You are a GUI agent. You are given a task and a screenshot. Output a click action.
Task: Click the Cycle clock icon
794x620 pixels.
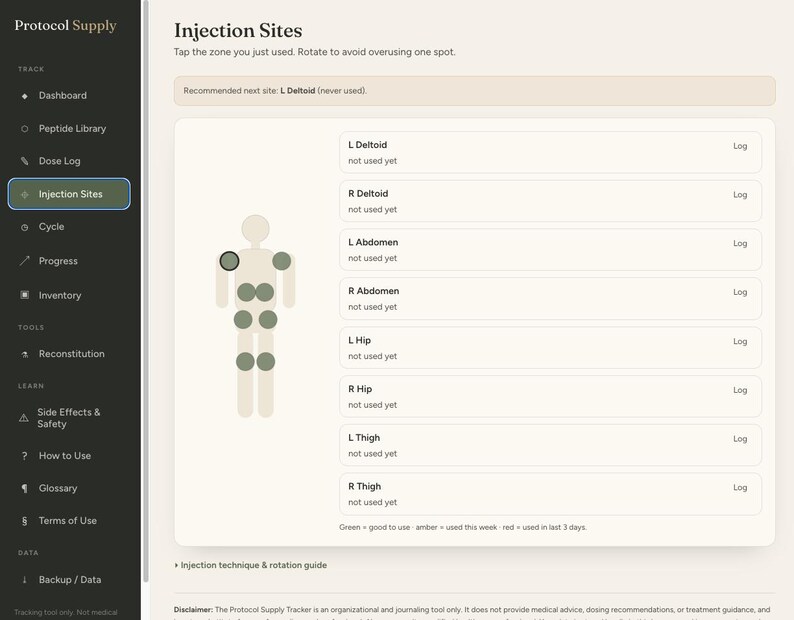coord(24,227)
